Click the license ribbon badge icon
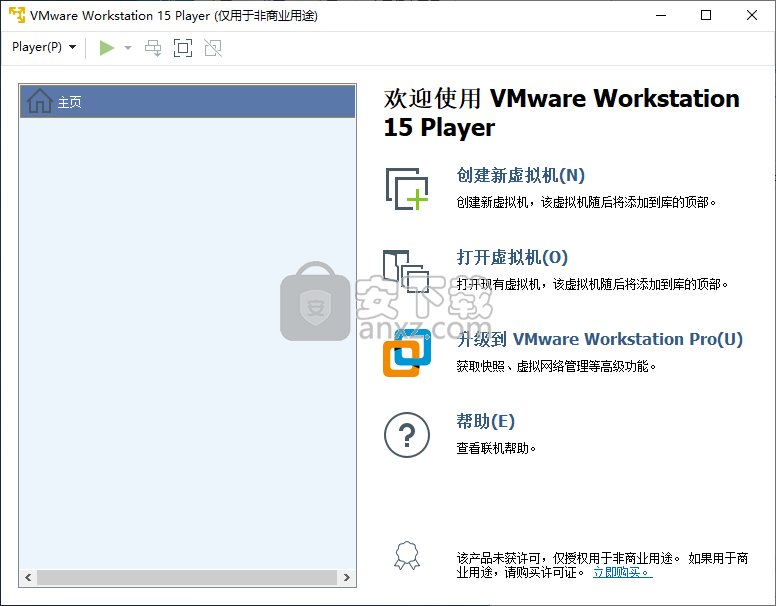 pos(407,556)
